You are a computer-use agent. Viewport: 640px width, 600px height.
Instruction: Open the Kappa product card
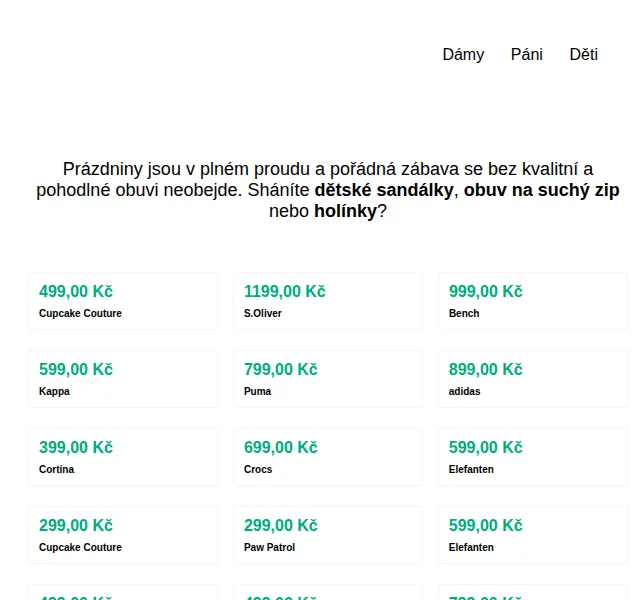pos(123,379)
